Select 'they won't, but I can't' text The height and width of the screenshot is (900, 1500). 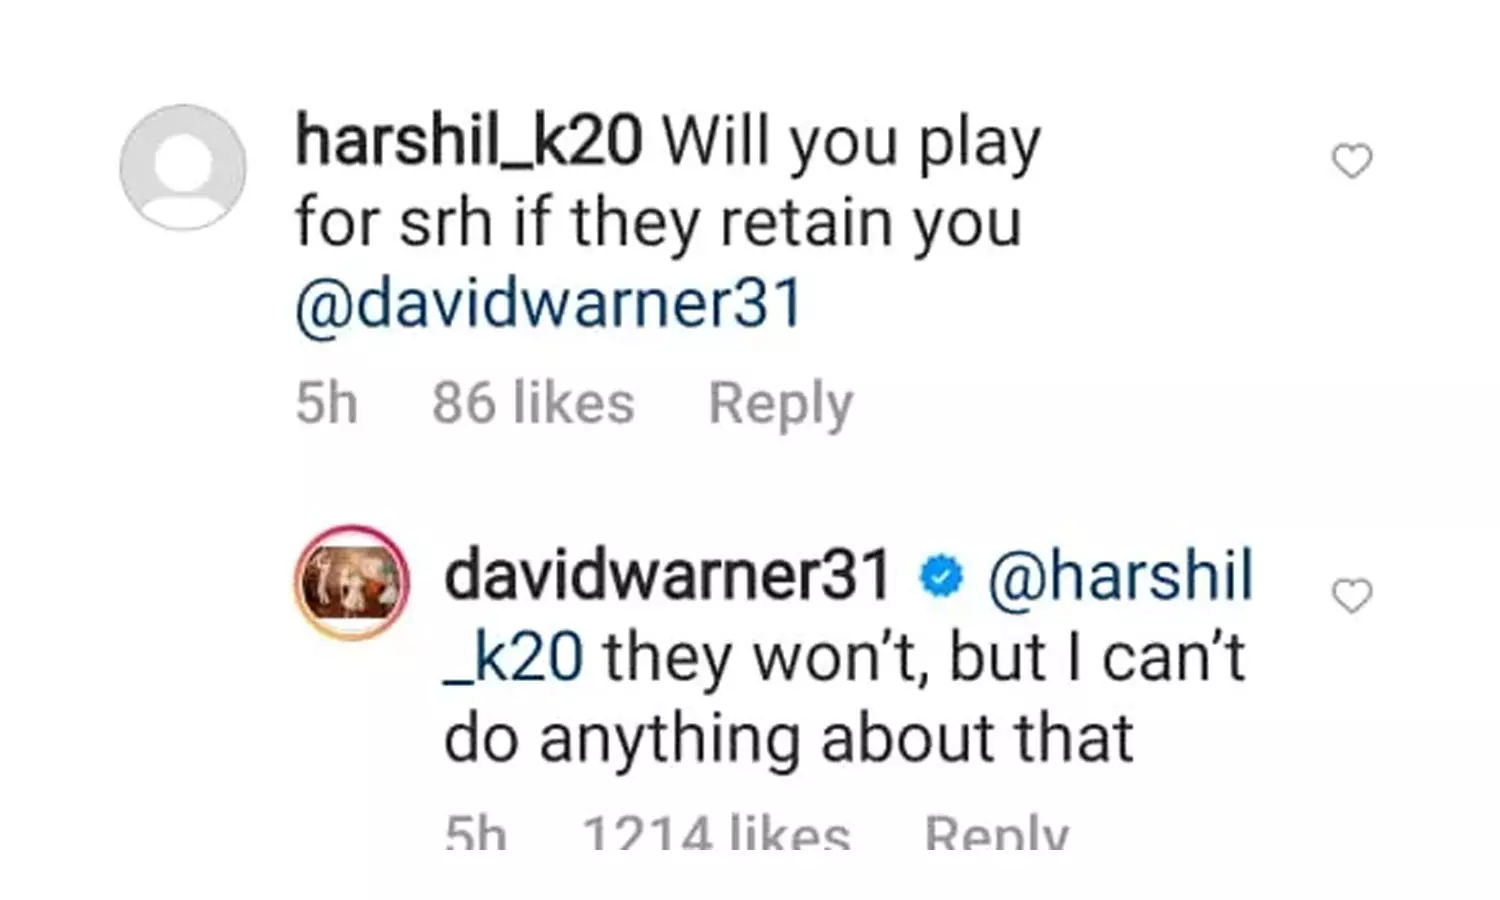coord(924,659)
